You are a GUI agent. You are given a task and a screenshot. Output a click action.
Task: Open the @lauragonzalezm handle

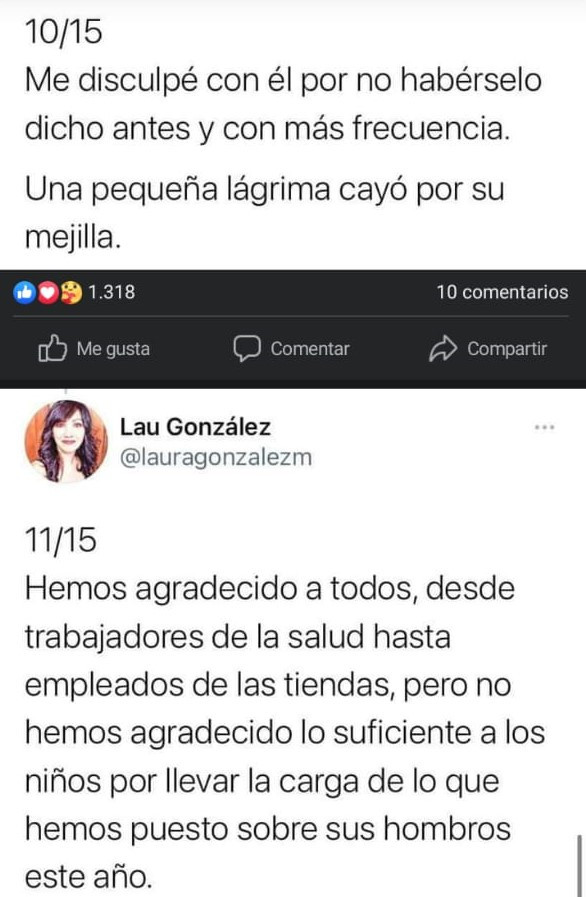(216, 458)
